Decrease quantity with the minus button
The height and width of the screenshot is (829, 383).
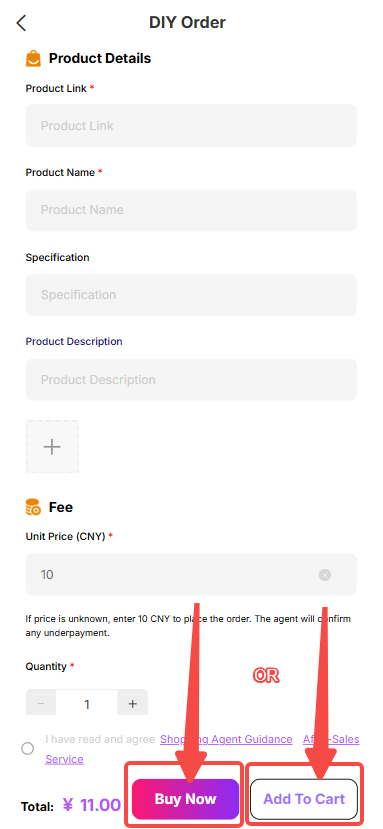click(x=41, y=704)
